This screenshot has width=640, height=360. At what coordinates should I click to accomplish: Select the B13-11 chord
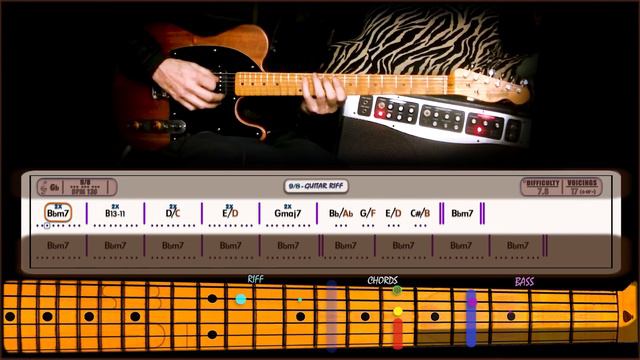click(x=115, y=213)
